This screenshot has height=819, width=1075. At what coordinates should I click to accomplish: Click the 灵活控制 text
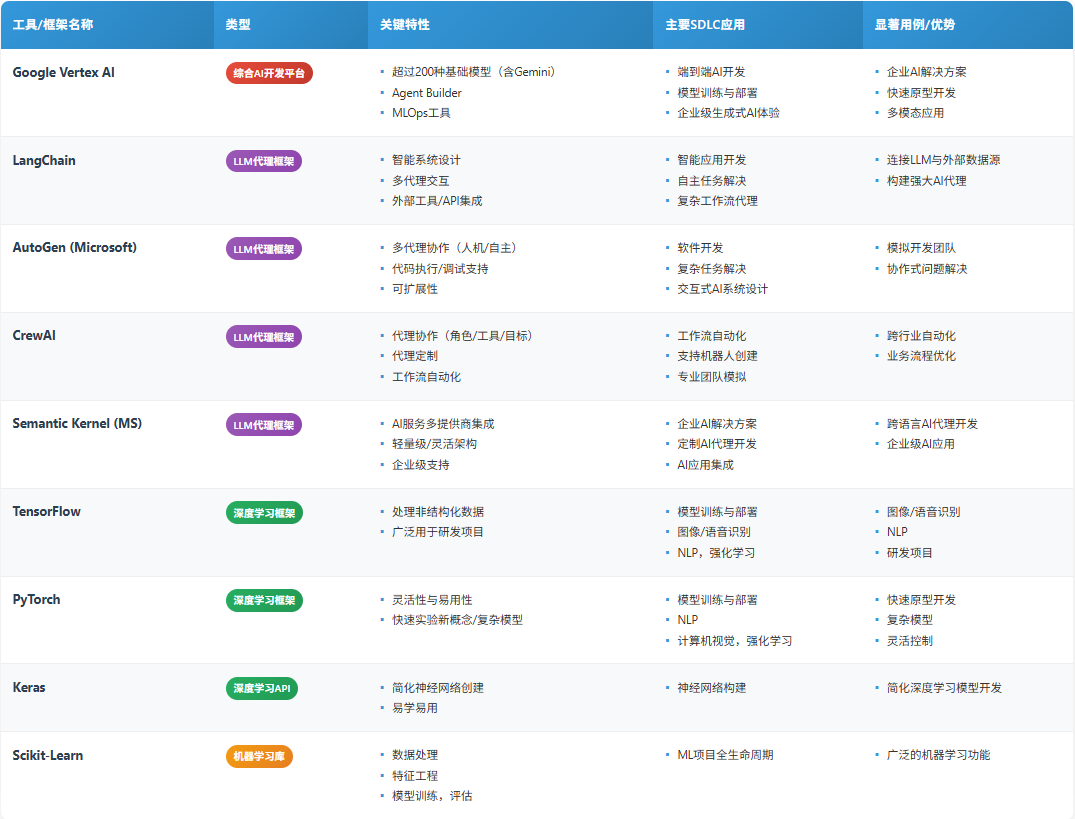pyautogui.click(x=909, y=641)
